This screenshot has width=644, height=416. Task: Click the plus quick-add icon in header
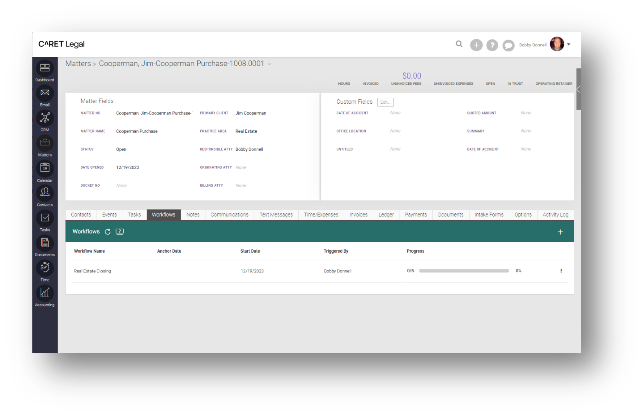click(476, 45)
